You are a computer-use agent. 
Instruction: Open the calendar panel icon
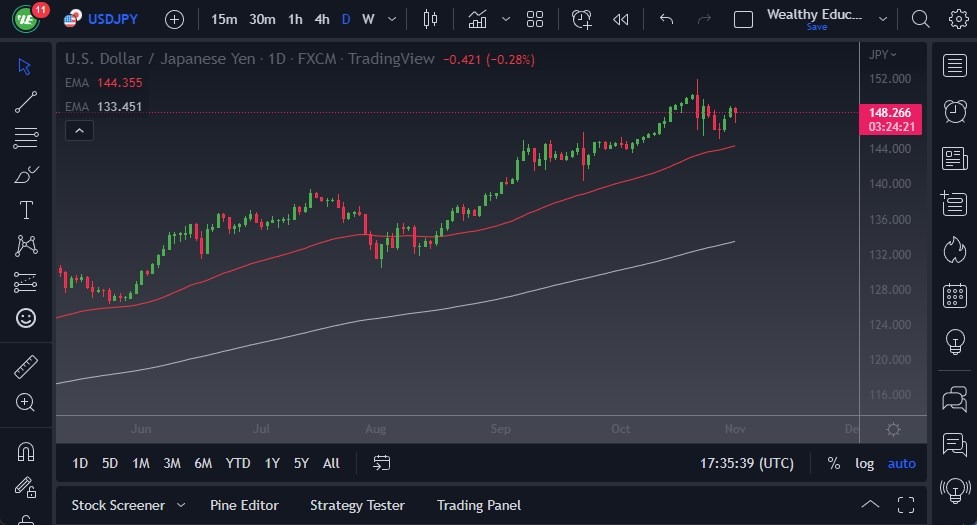coord(954,295)
